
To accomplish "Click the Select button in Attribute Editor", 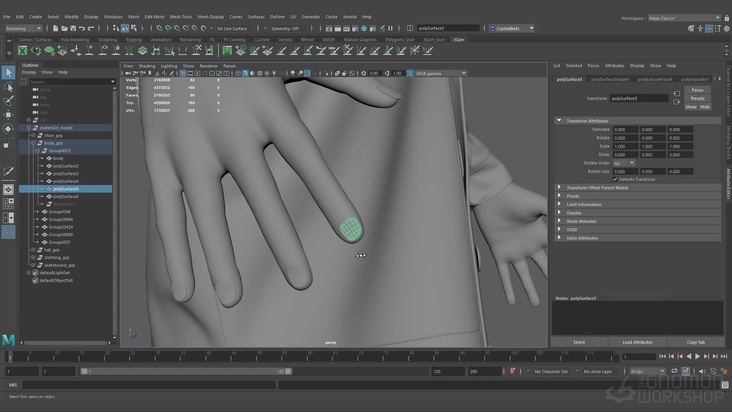I will click(579, 342).
